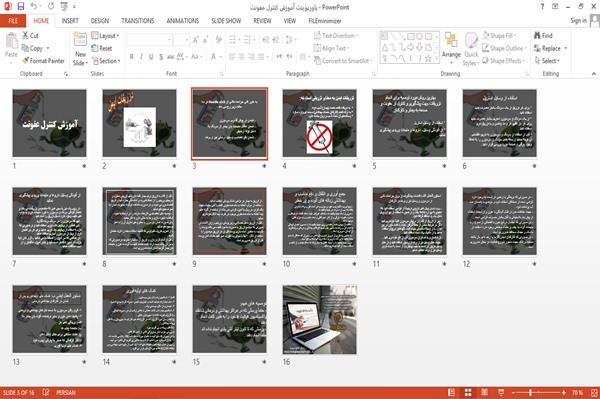Click the Cut command
The image size is (600, 399).
30,36
